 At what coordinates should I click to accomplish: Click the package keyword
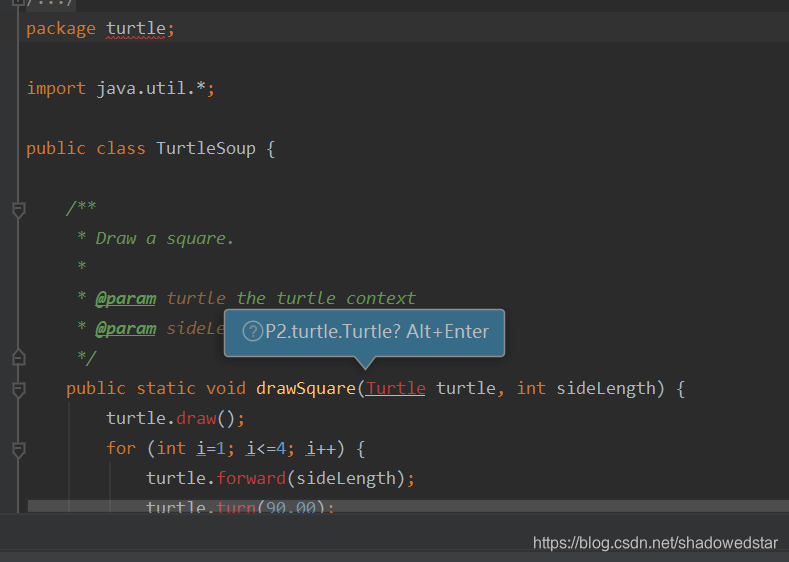click(61, 29)
